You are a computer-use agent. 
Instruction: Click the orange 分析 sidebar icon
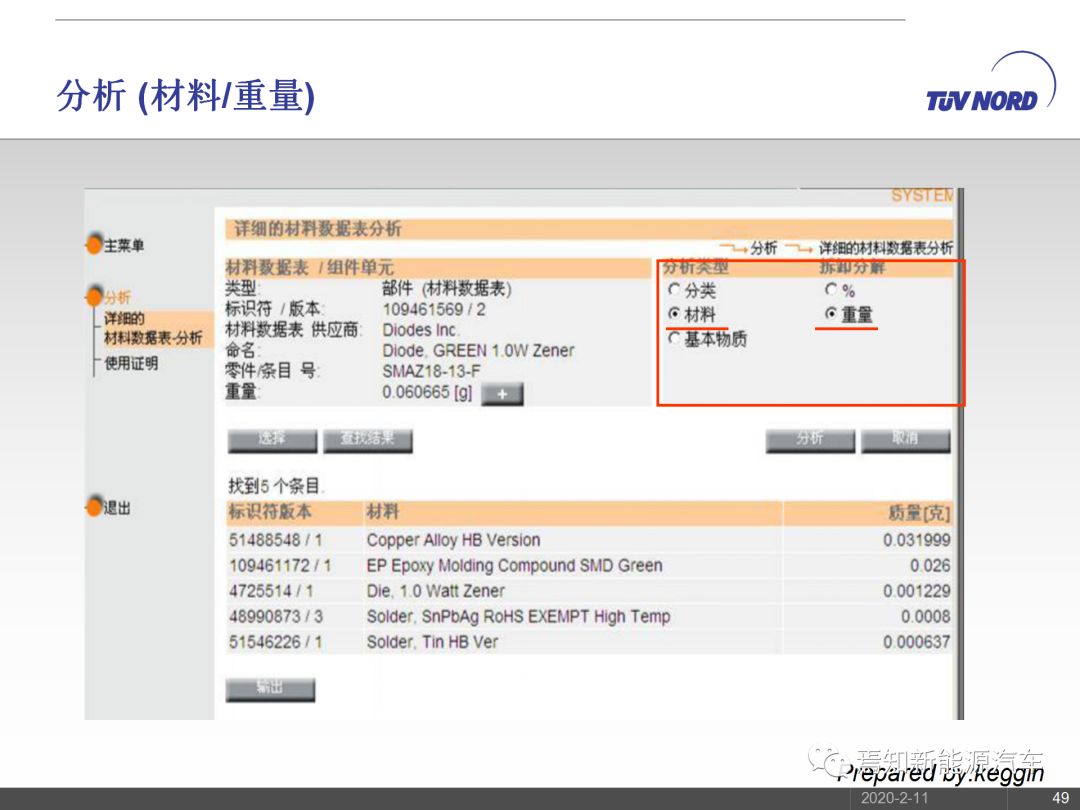point(94,296)
